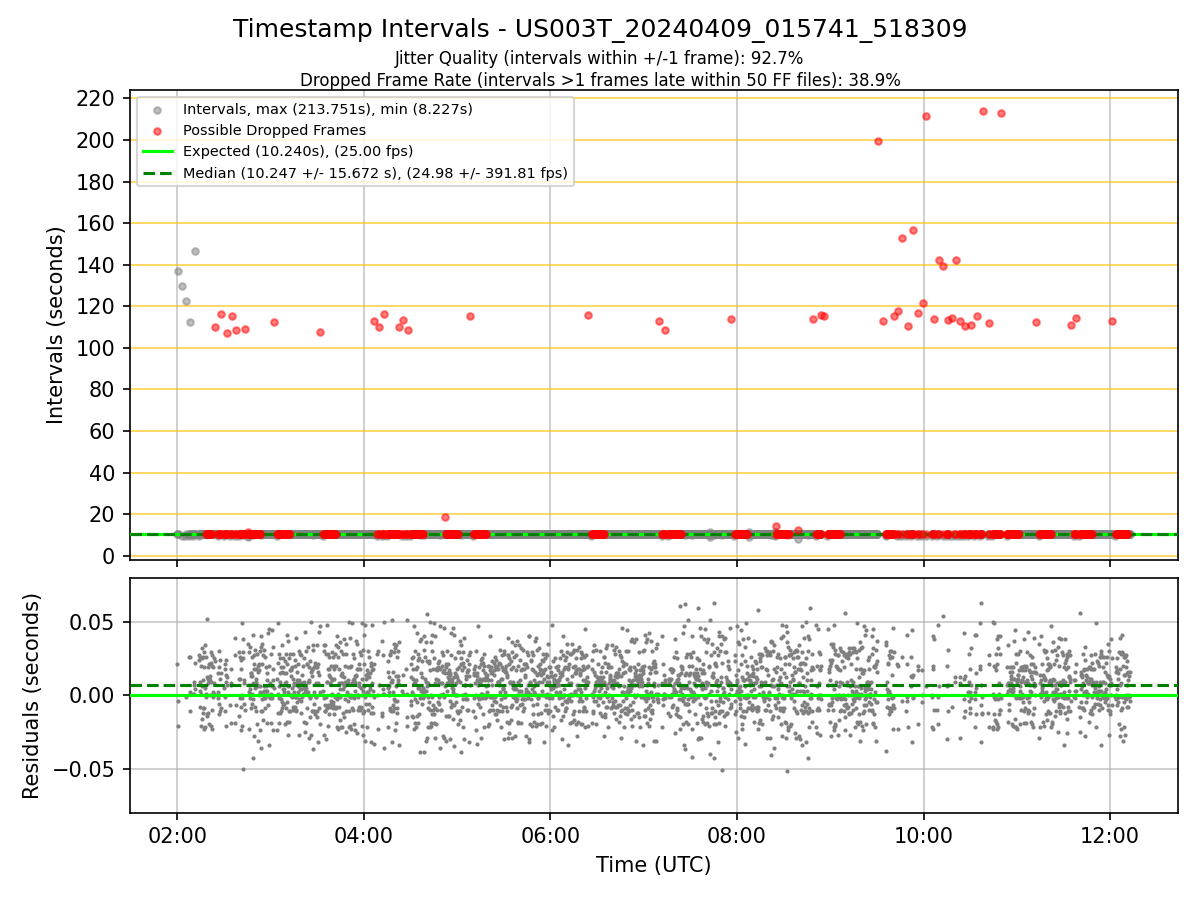Click the gray dot marker in the legend
This screenshot has width=1200, height=900.
(157, 109)
